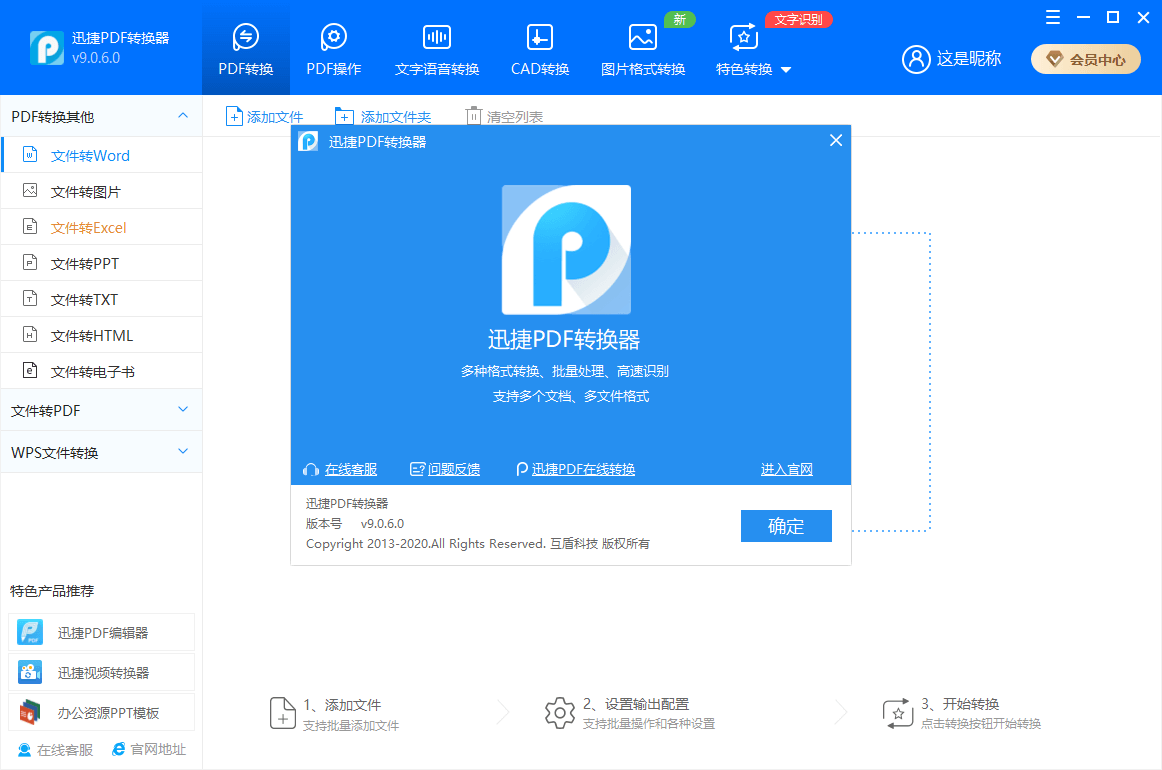Click the 特色转换 star icon
This screenshot has width=1162, height=770.
pyautogui.click(x=743, y=36)
